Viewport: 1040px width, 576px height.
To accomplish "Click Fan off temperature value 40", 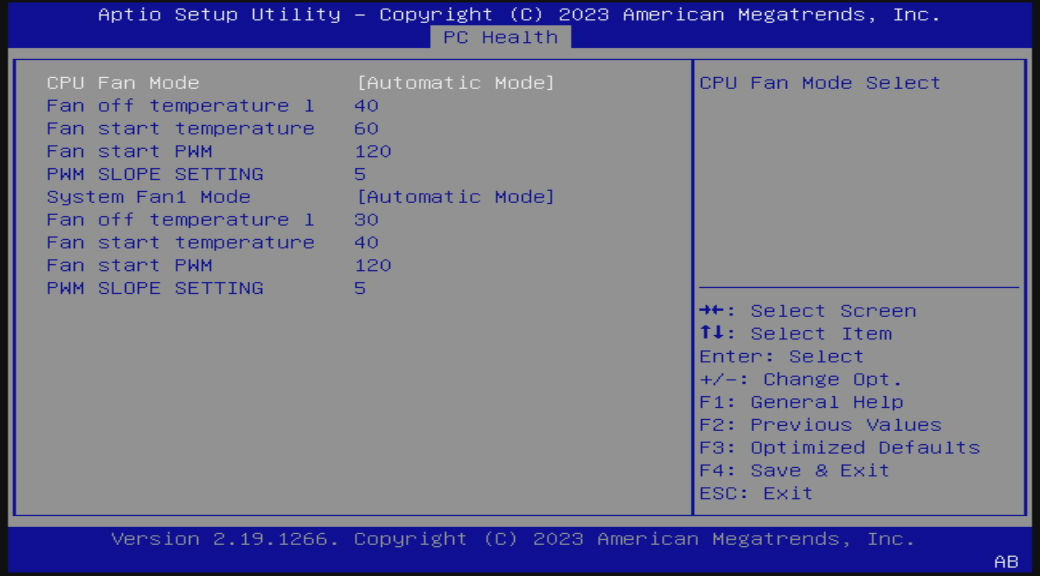I will point(366,106).
